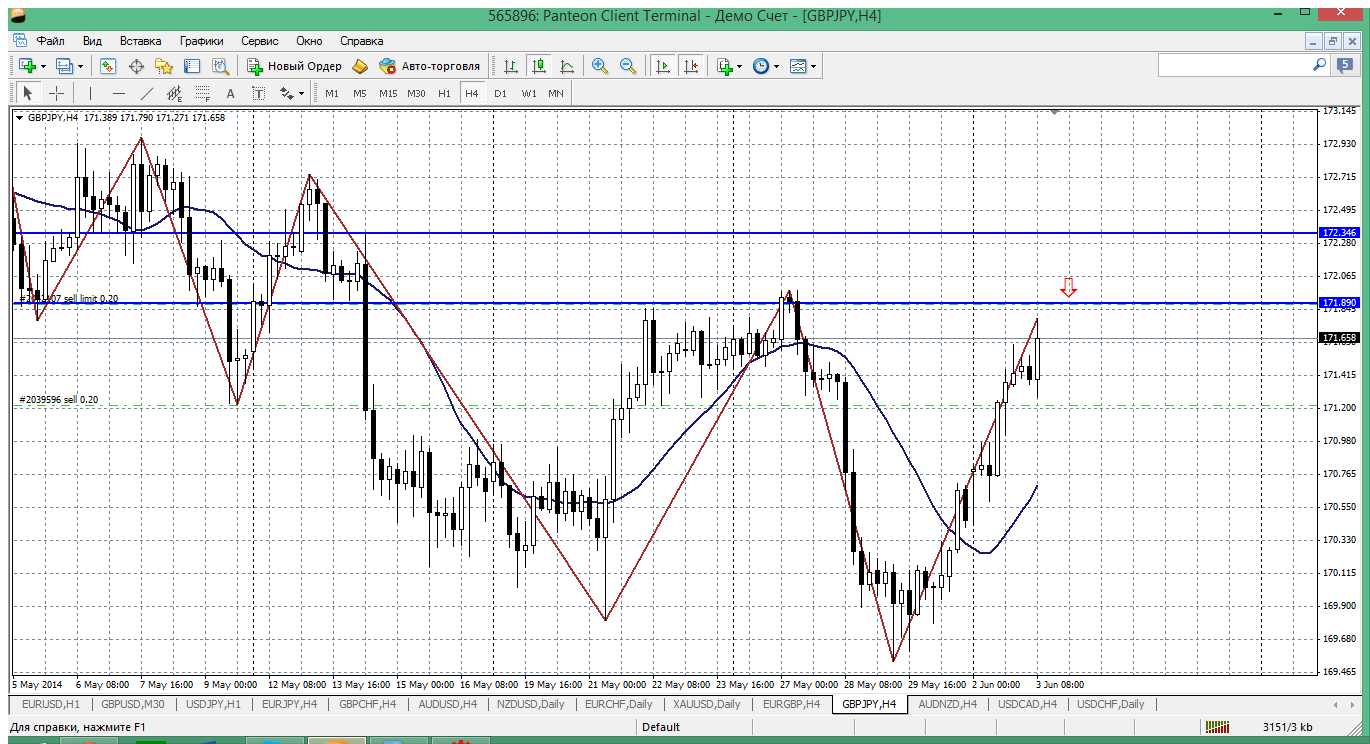The height and width of the screenshot is (744, 1370).
Task: Open the notifications chat icon showing 5
Action: tap(1344, 65)
